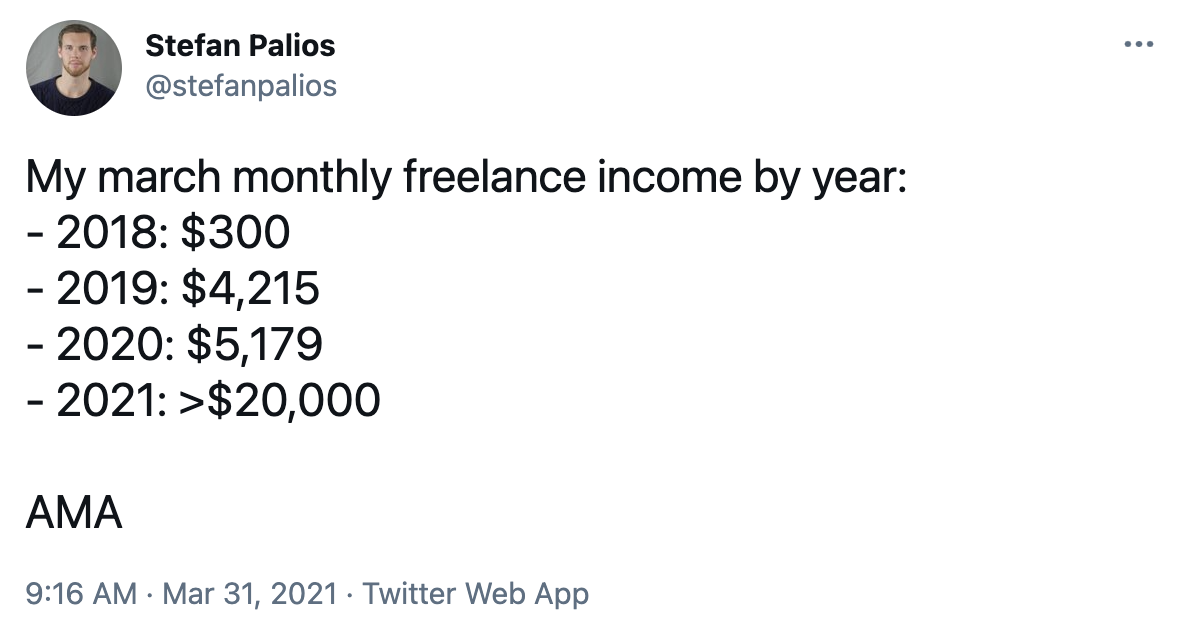Viewport: 1186px width, 628px height.
Task: Open the Twitter Web App source link
Action: 475,594
